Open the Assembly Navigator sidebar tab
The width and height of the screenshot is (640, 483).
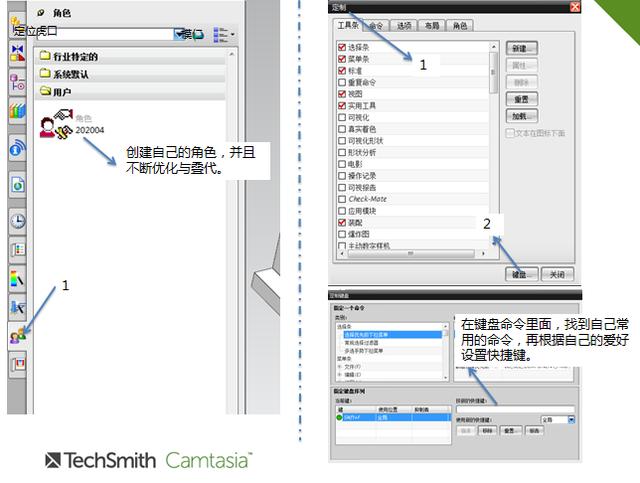(x=17, y=24)
